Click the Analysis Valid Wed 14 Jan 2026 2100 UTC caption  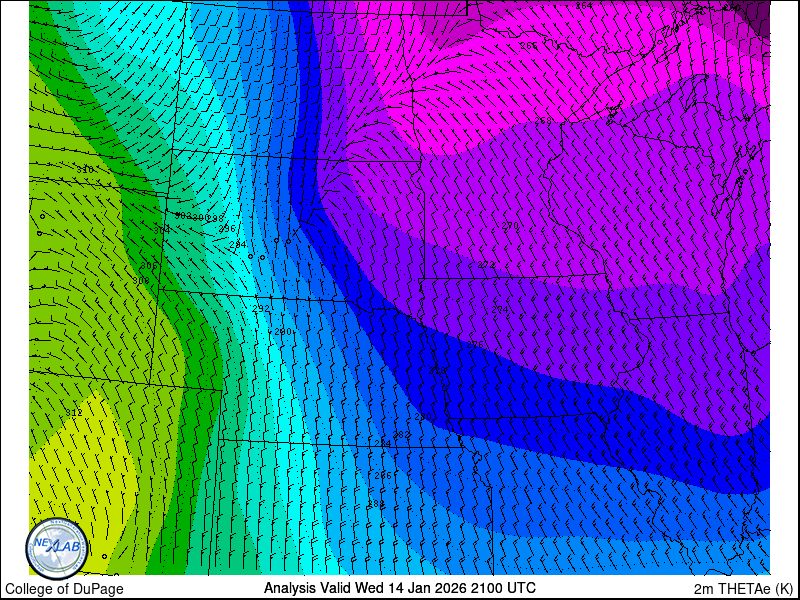click(399, 588)
